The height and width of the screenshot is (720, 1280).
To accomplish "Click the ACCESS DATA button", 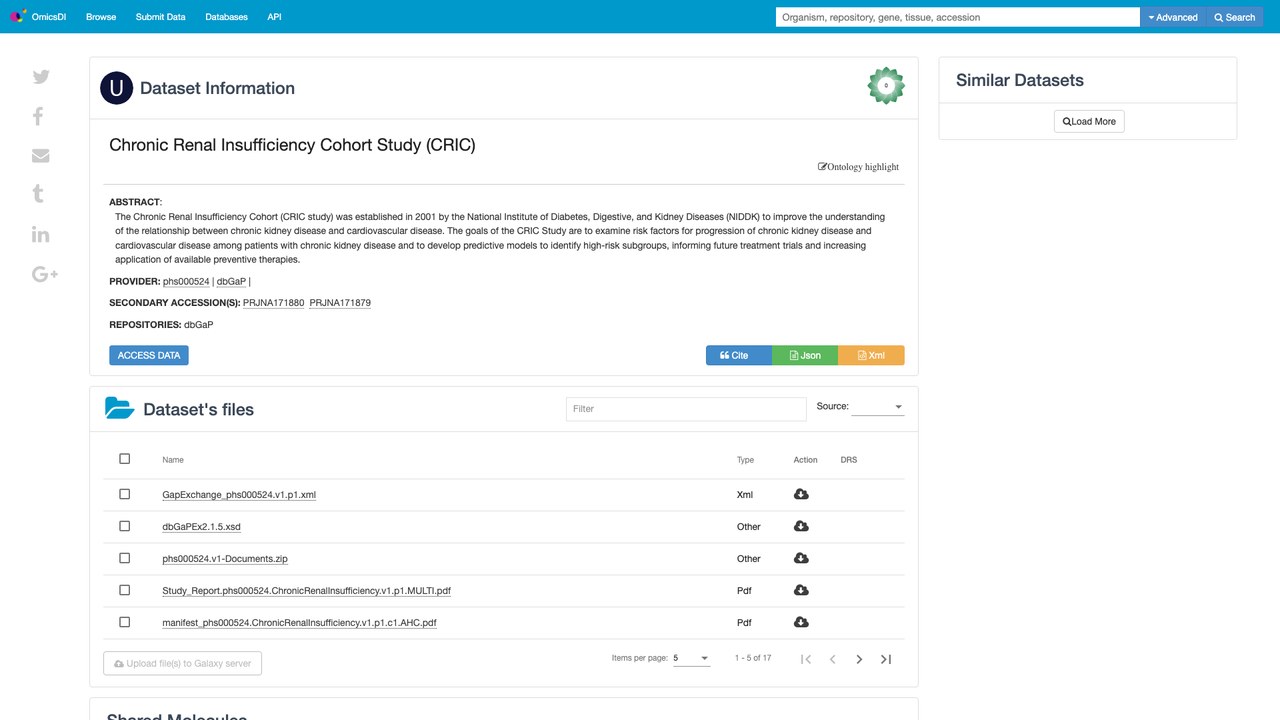I will 149,355.
